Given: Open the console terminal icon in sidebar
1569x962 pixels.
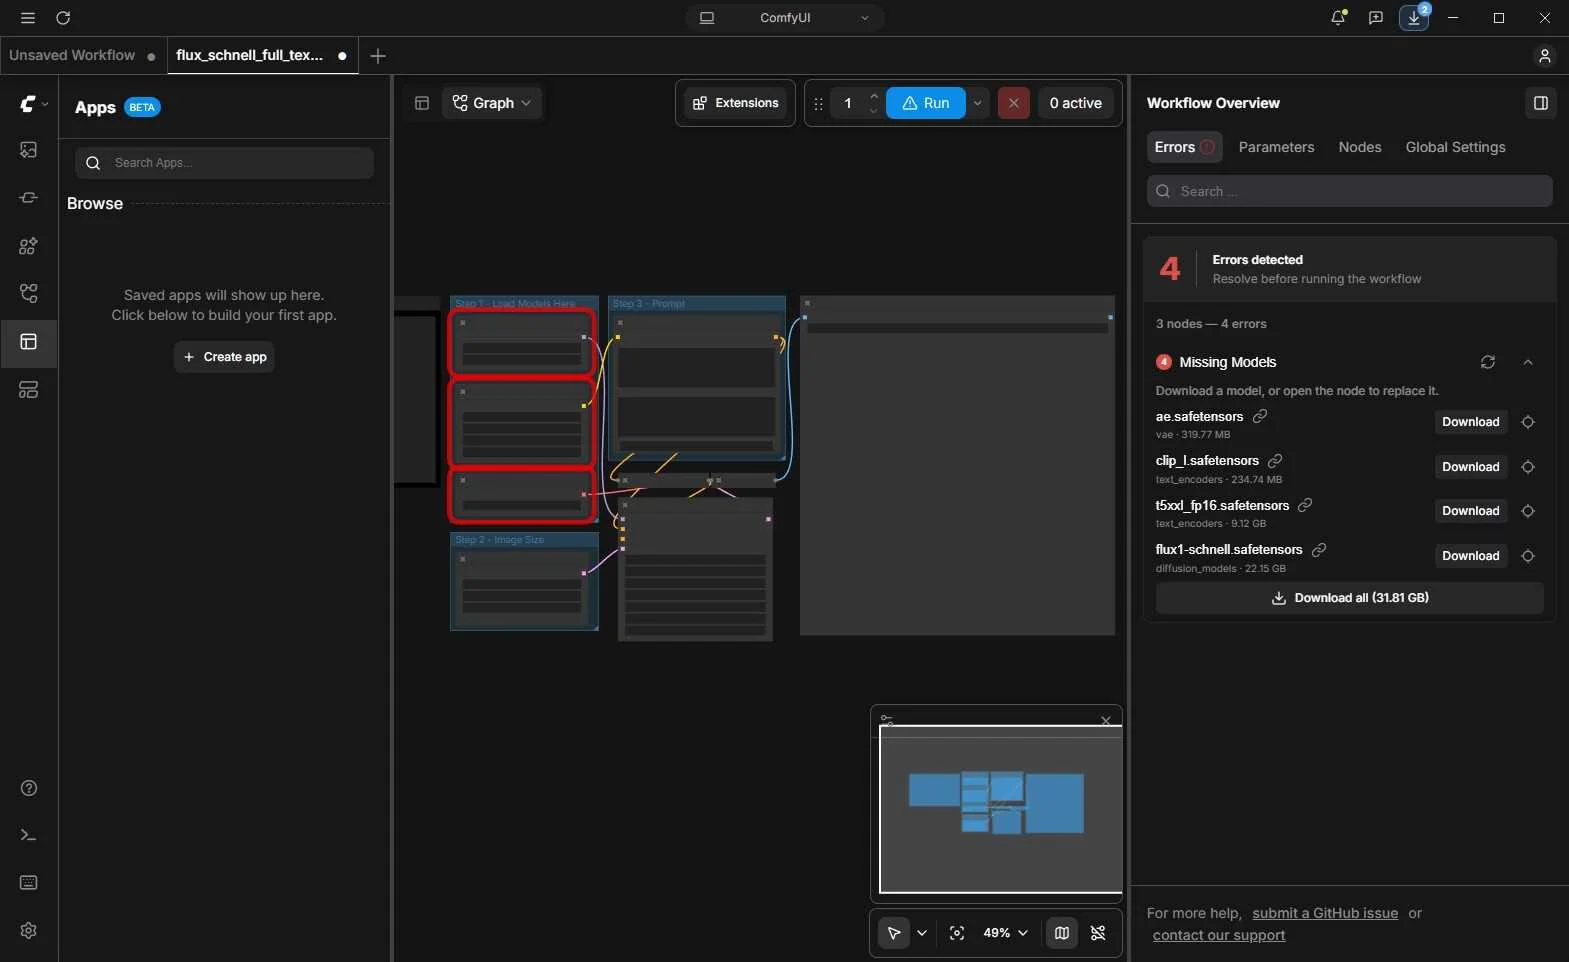Looking at the screenshot, I should (x=29, y=835).
